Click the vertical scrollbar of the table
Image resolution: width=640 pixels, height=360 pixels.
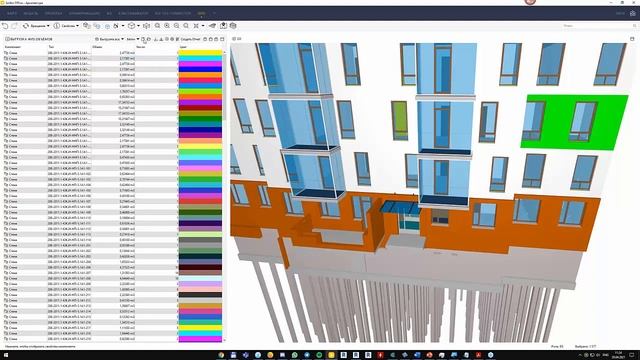point(224,196)
